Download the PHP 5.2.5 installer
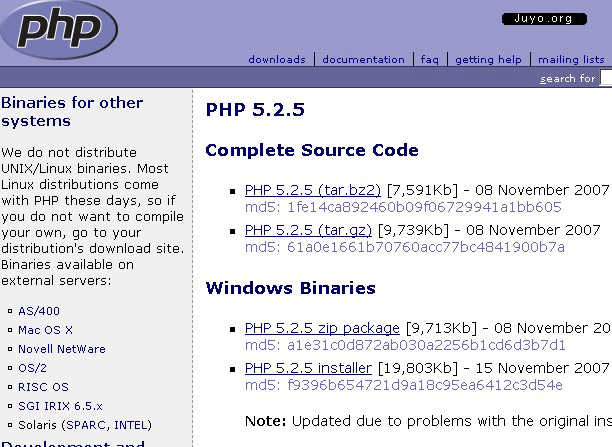This screenshot has width=612, height=447. [308, 368]
